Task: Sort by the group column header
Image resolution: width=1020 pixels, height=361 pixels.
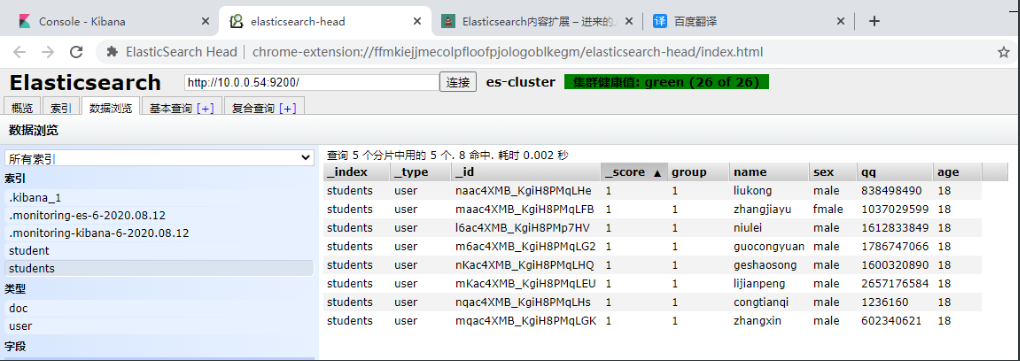Action: click(x=699, y=172)
